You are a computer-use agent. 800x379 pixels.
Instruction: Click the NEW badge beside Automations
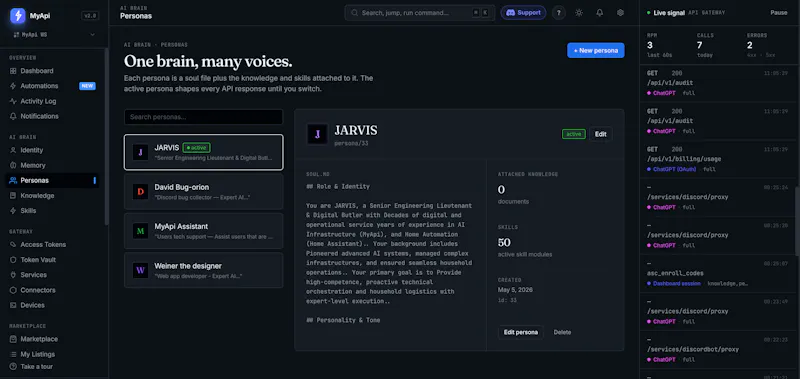87,86
